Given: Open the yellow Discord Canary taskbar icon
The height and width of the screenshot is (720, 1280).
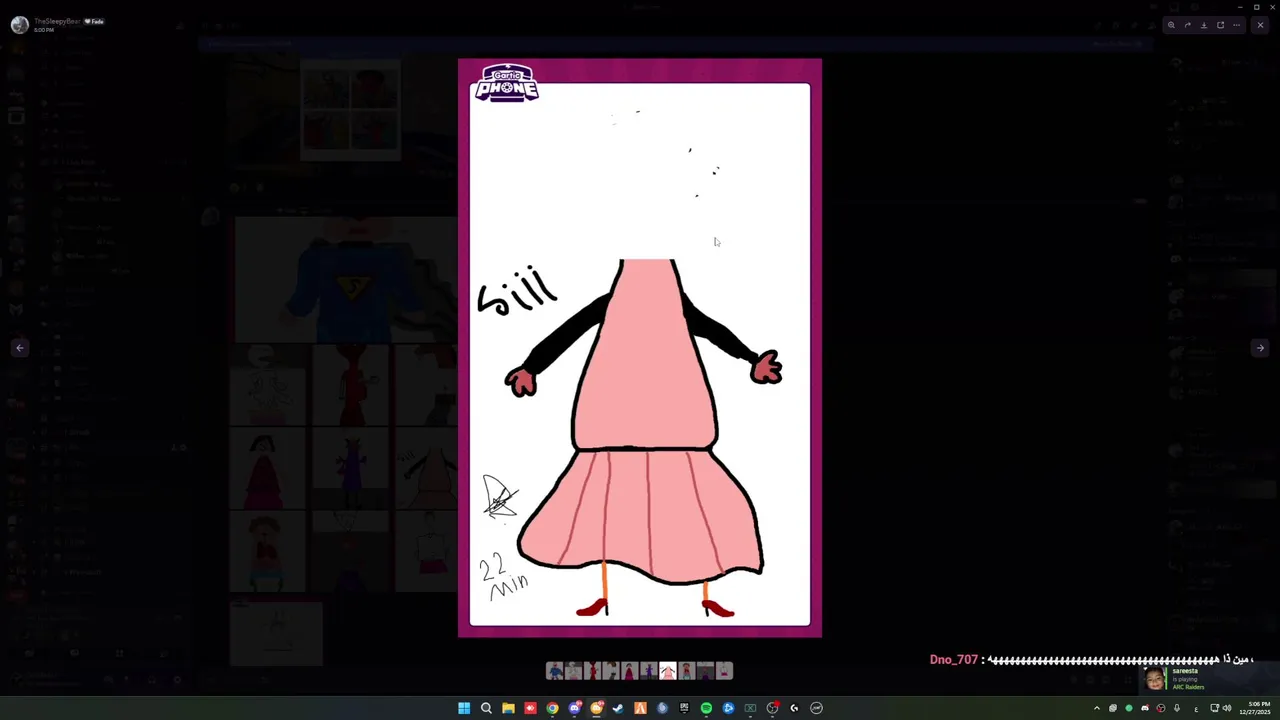Looking at the screenshot, I should pos(596,708).
